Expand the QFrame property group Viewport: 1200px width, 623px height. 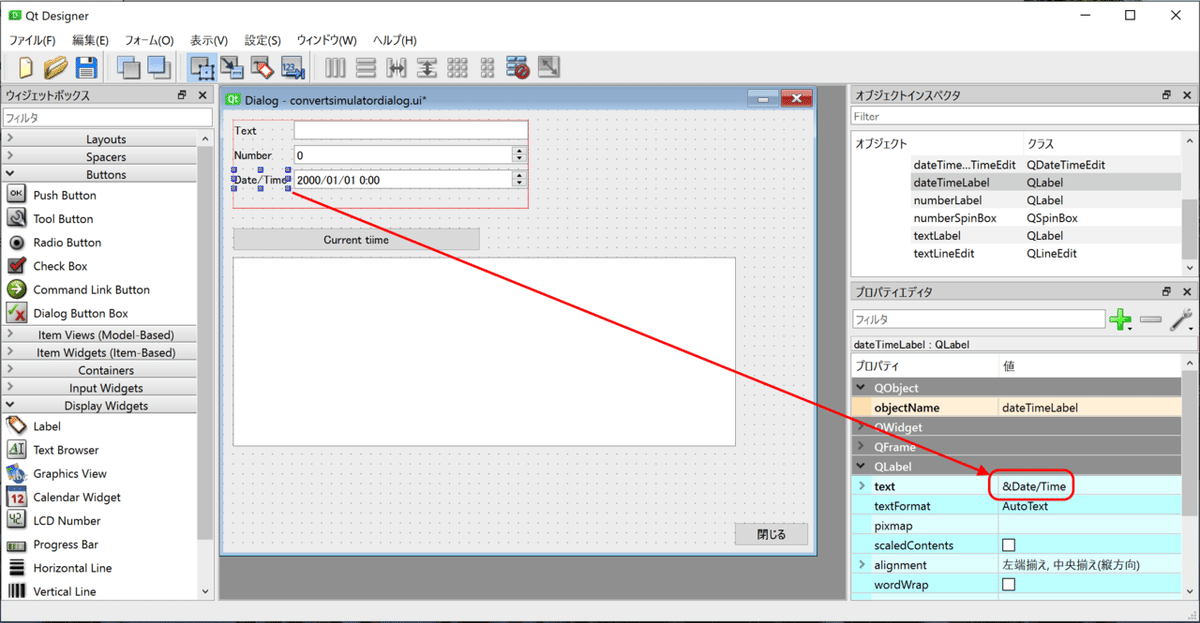tap(861, 447)
